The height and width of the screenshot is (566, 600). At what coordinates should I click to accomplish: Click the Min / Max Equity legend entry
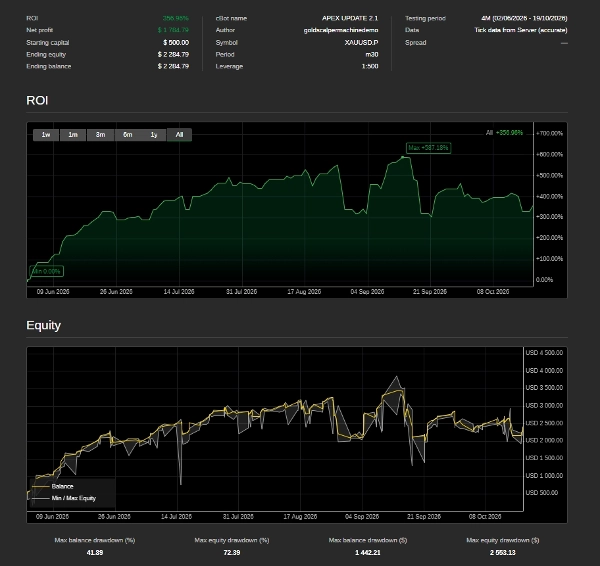73,498
